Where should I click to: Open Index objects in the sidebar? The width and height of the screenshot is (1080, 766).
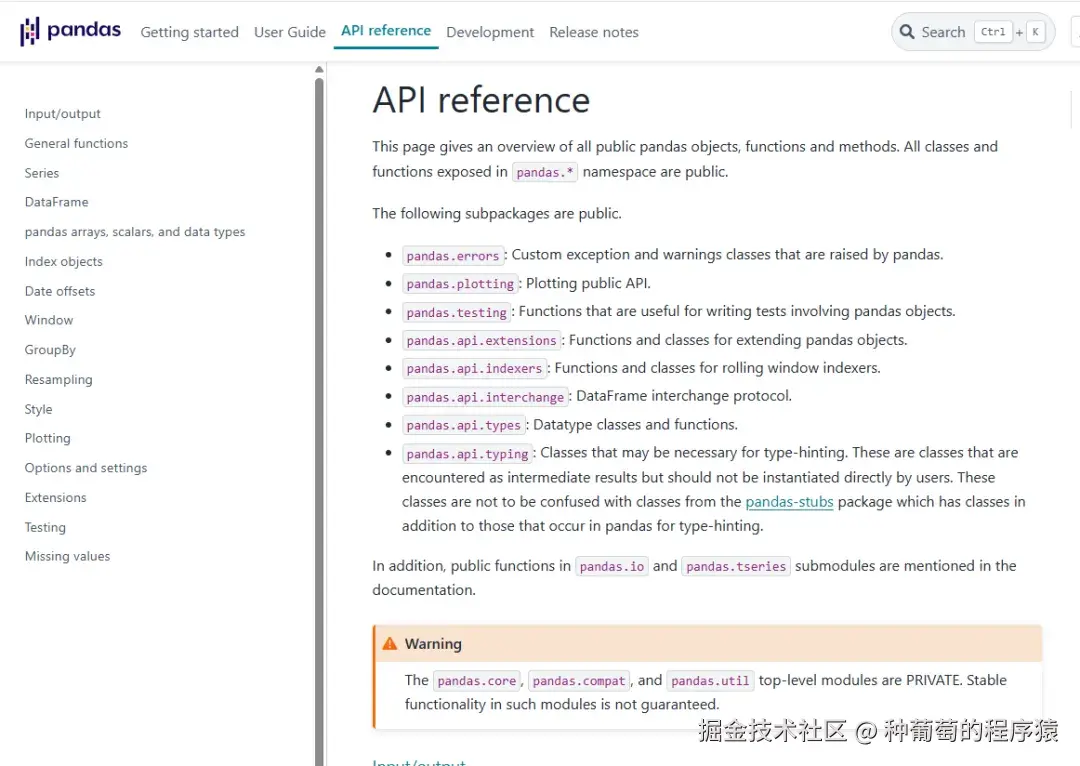point(63,261)
